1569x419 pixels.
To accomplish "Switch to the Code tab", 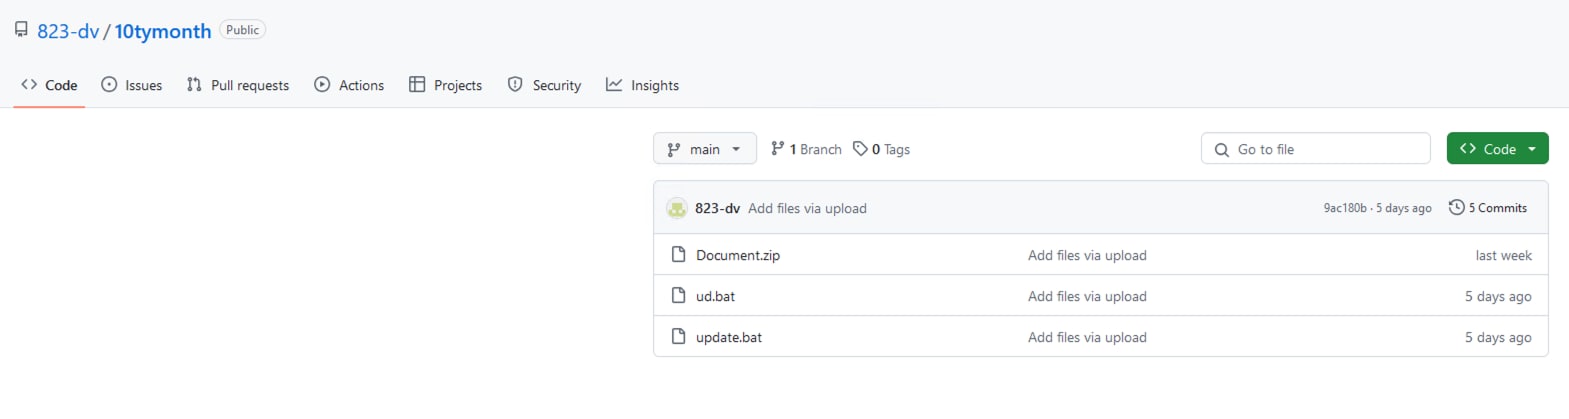I will tap(49, 85).
